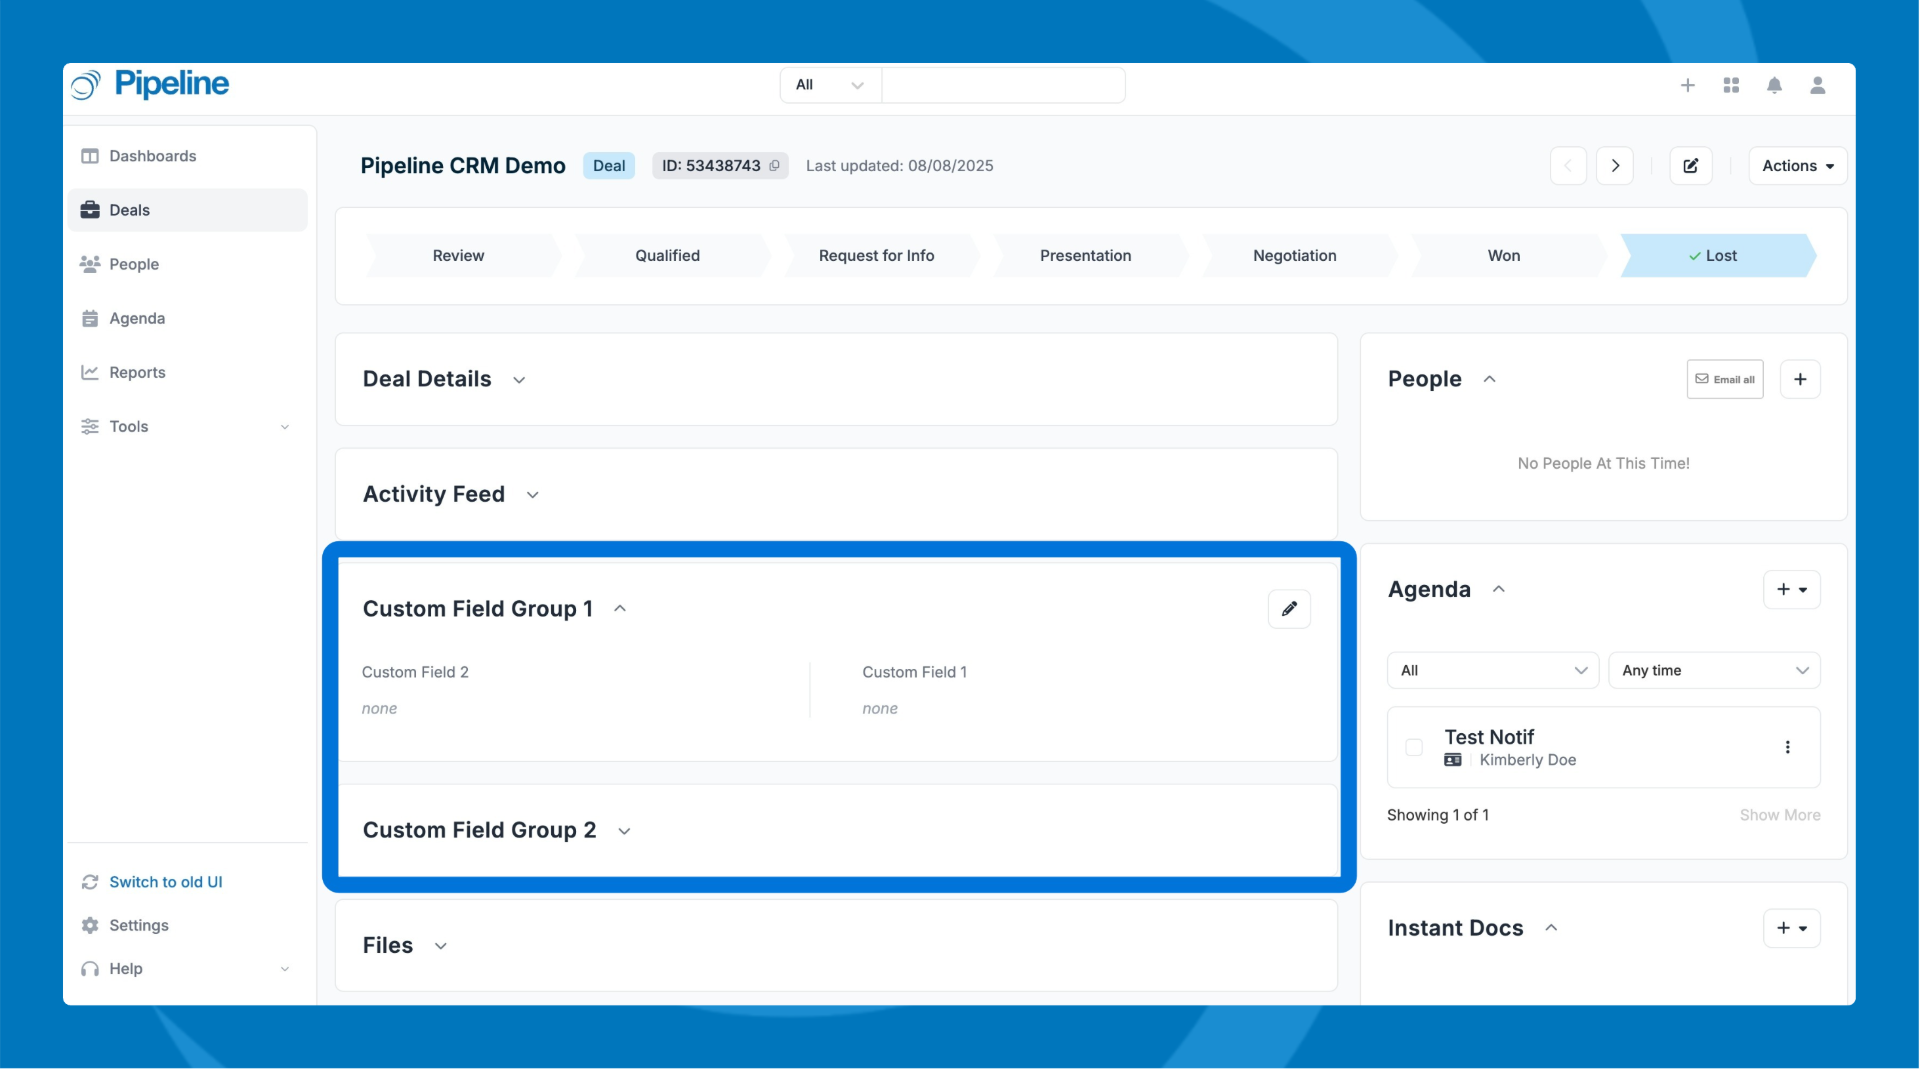This screenshot has width=1920, height=1069.
Task: Go to next deal arrow
Action: [1615, 166]
